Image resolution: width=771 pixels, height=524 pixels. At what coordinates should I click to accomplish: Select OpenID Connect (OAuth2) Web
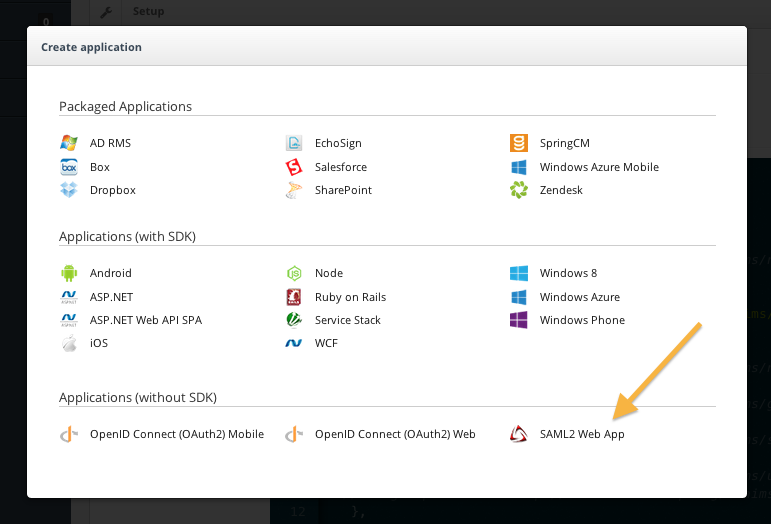[x=395, y=434]
